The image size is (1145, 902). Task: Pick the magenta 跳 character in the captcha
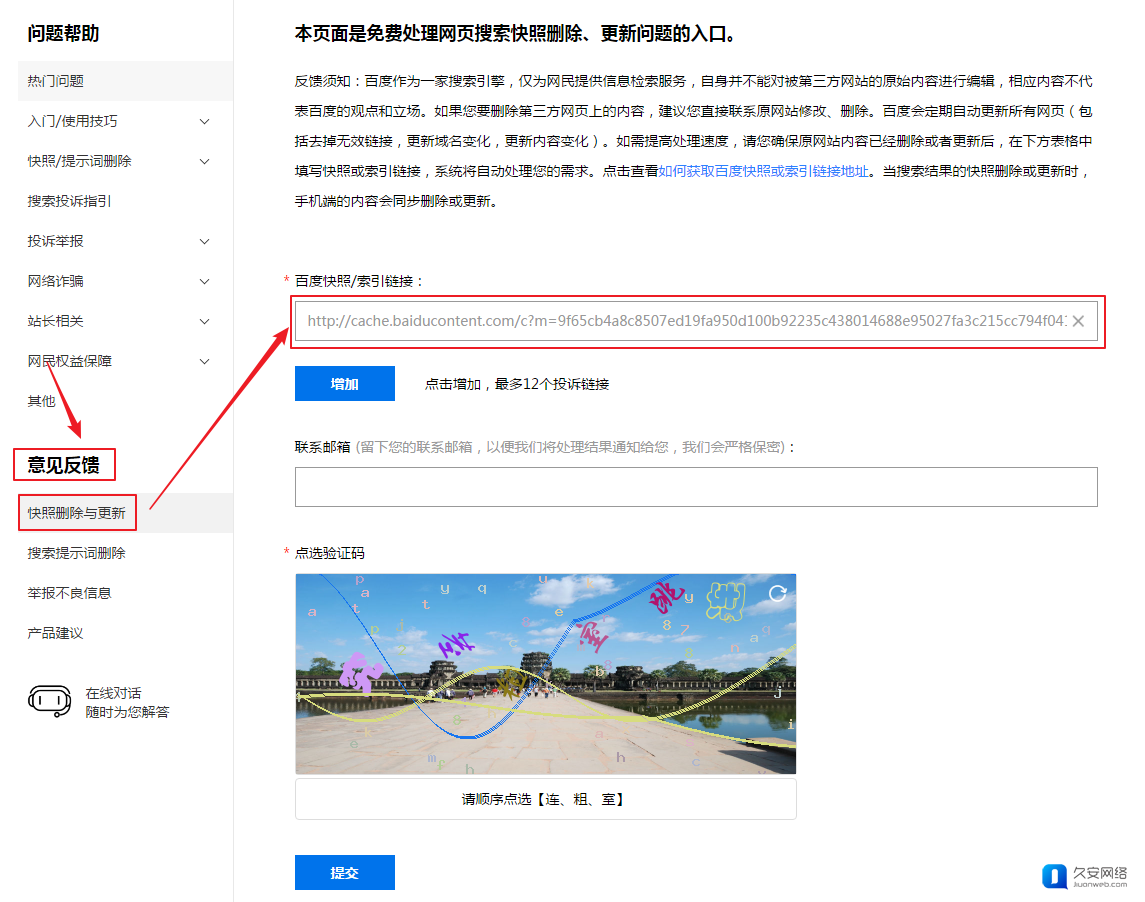(665, 597)
